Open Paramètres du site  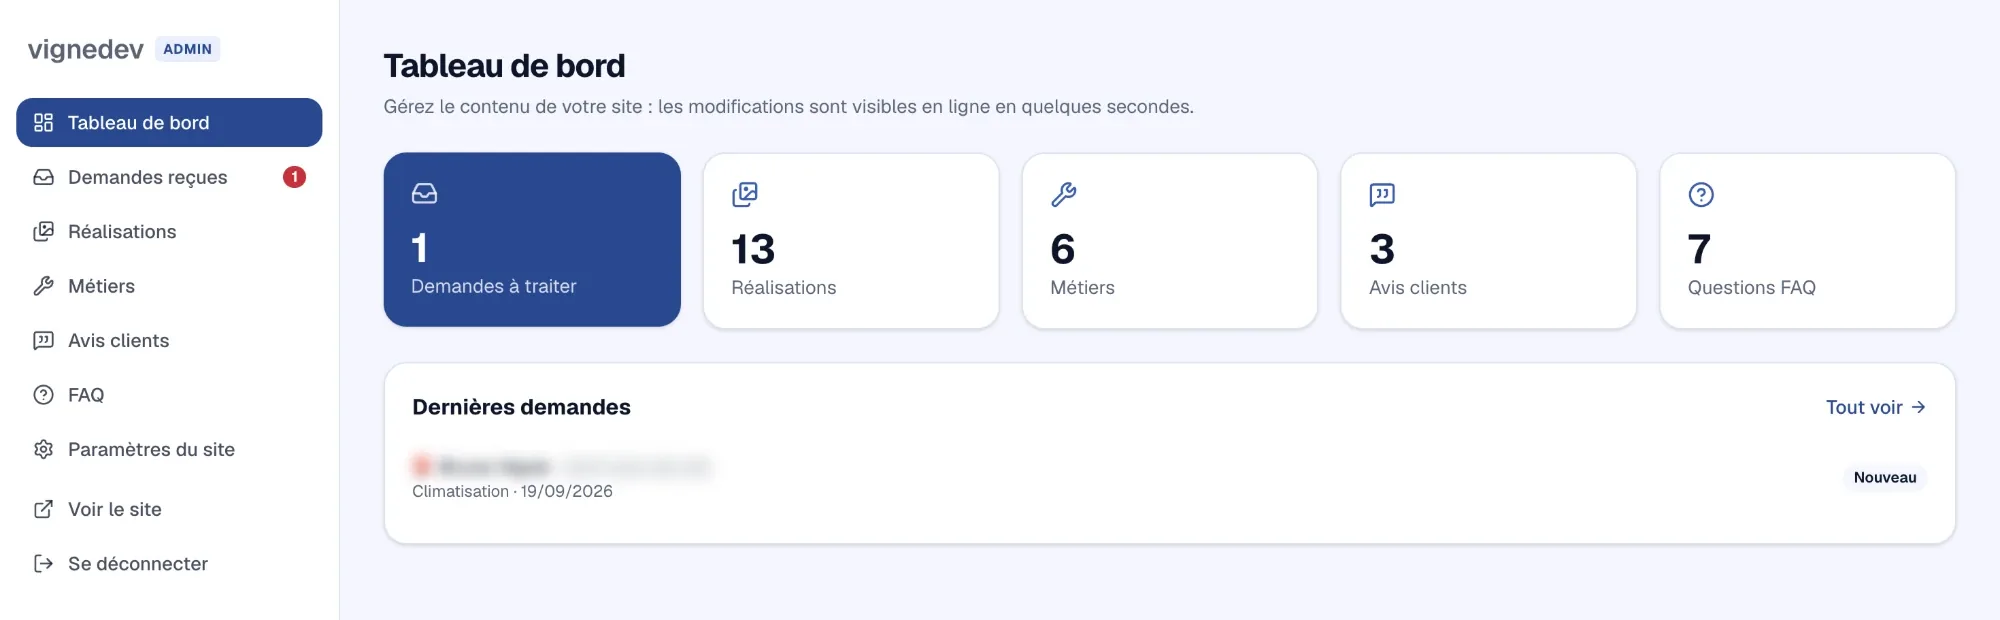[x=169, y=450]
